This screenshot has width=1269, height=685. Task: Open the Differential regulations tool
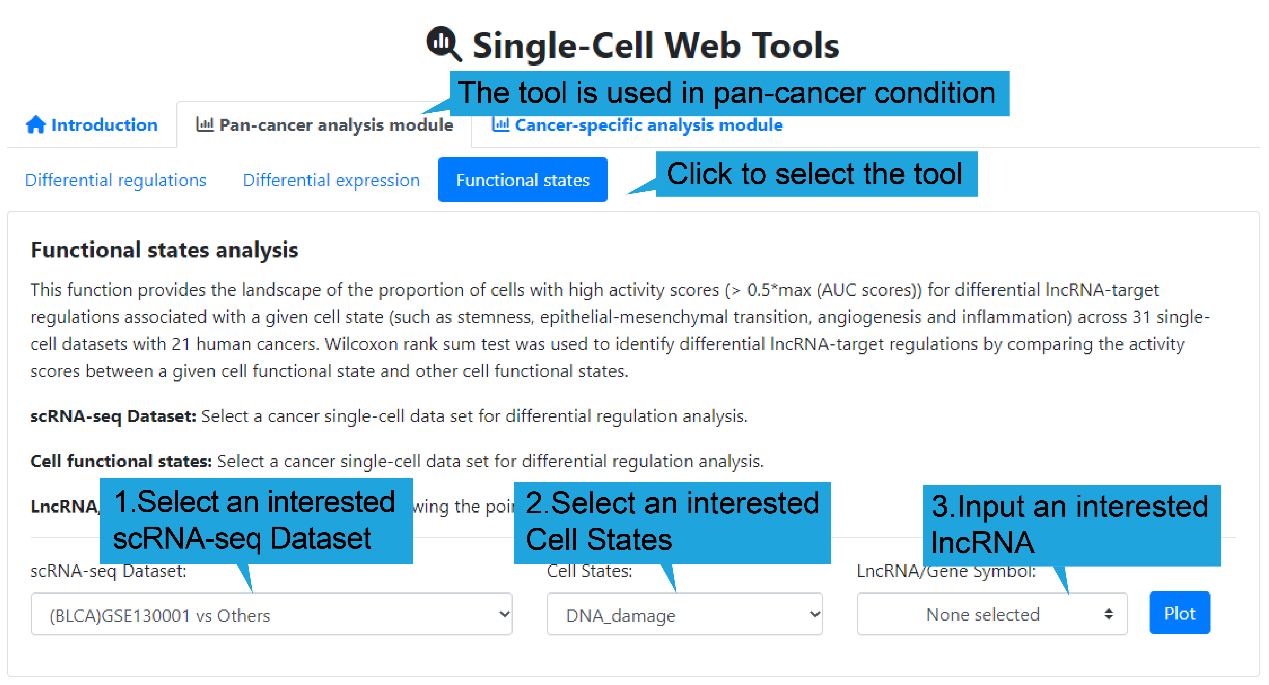click(116, 180)
